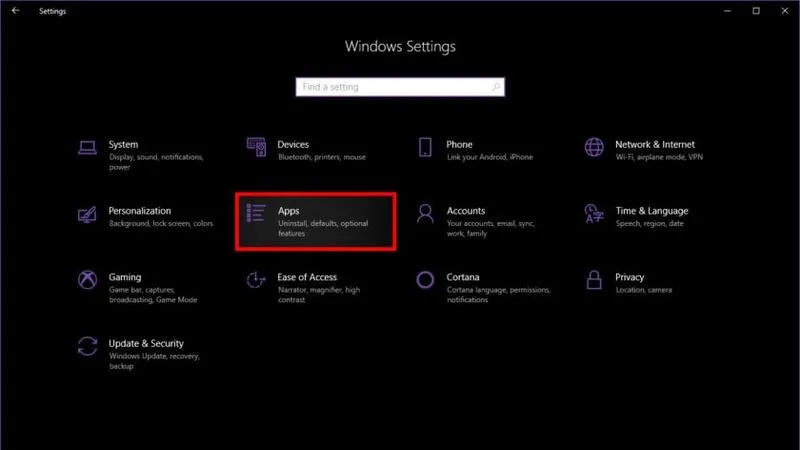800x450 pixels.
Task: Select the Cortana circle icon
Action: pos(425,280)
